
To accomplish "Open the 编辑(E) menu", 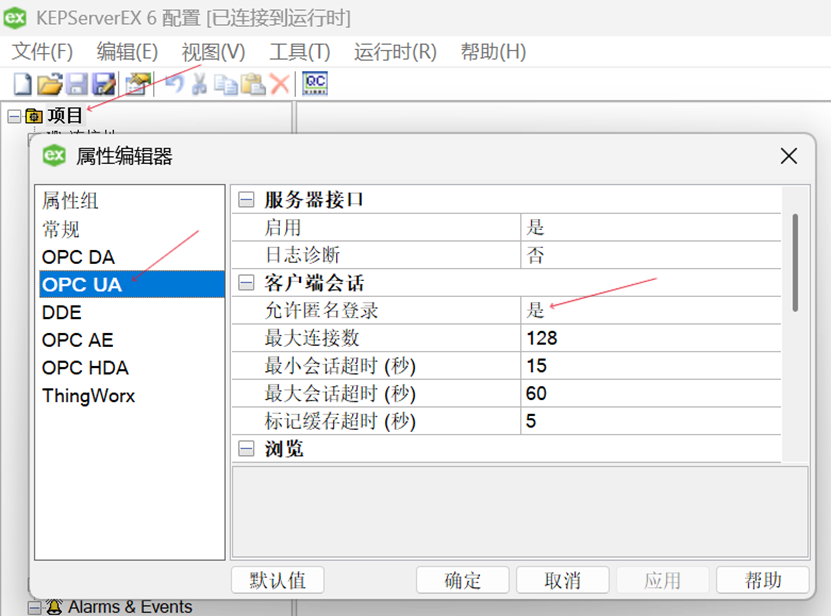I will (127, 52).
